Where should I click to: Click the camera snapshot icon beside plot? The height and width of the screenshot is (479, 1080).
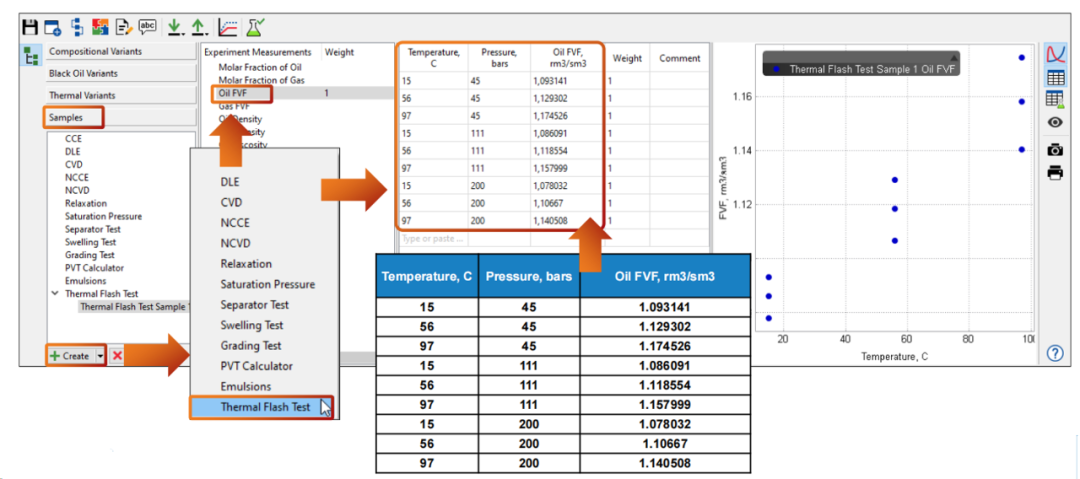pos(1054,149)
